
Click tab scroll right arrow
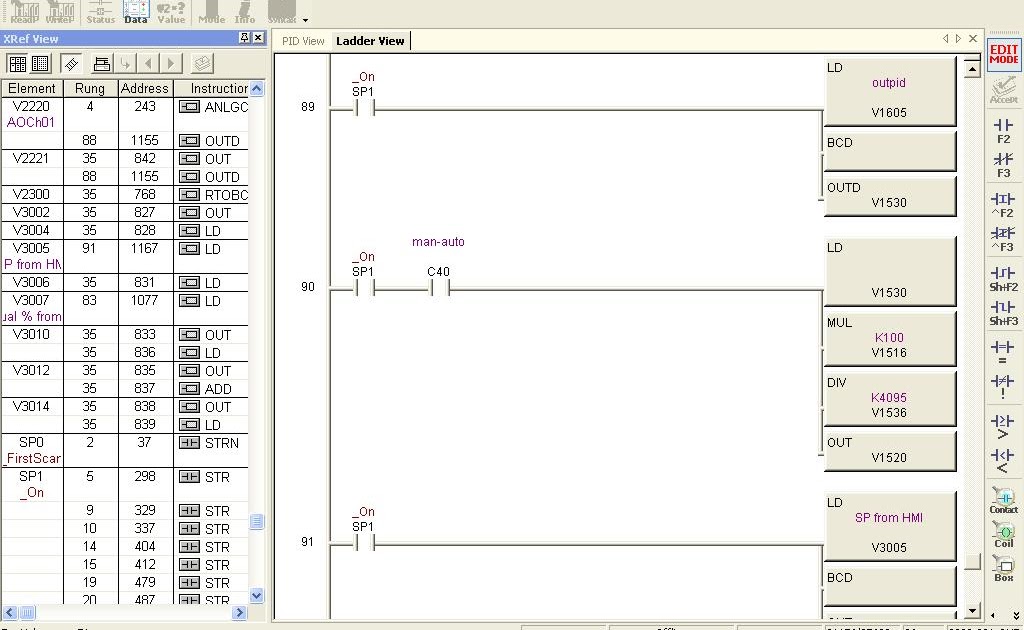click(x=958, y=39)
